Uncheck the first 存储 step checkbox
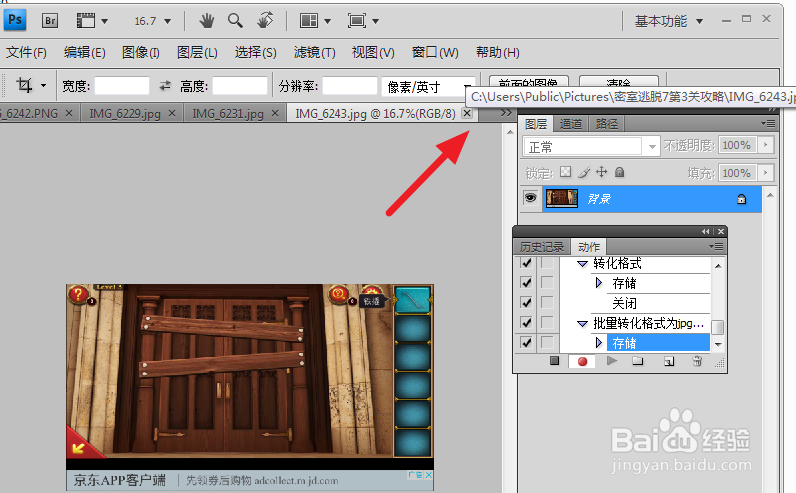The height and width of the screenshot is (493, 796). click(526, 282)
